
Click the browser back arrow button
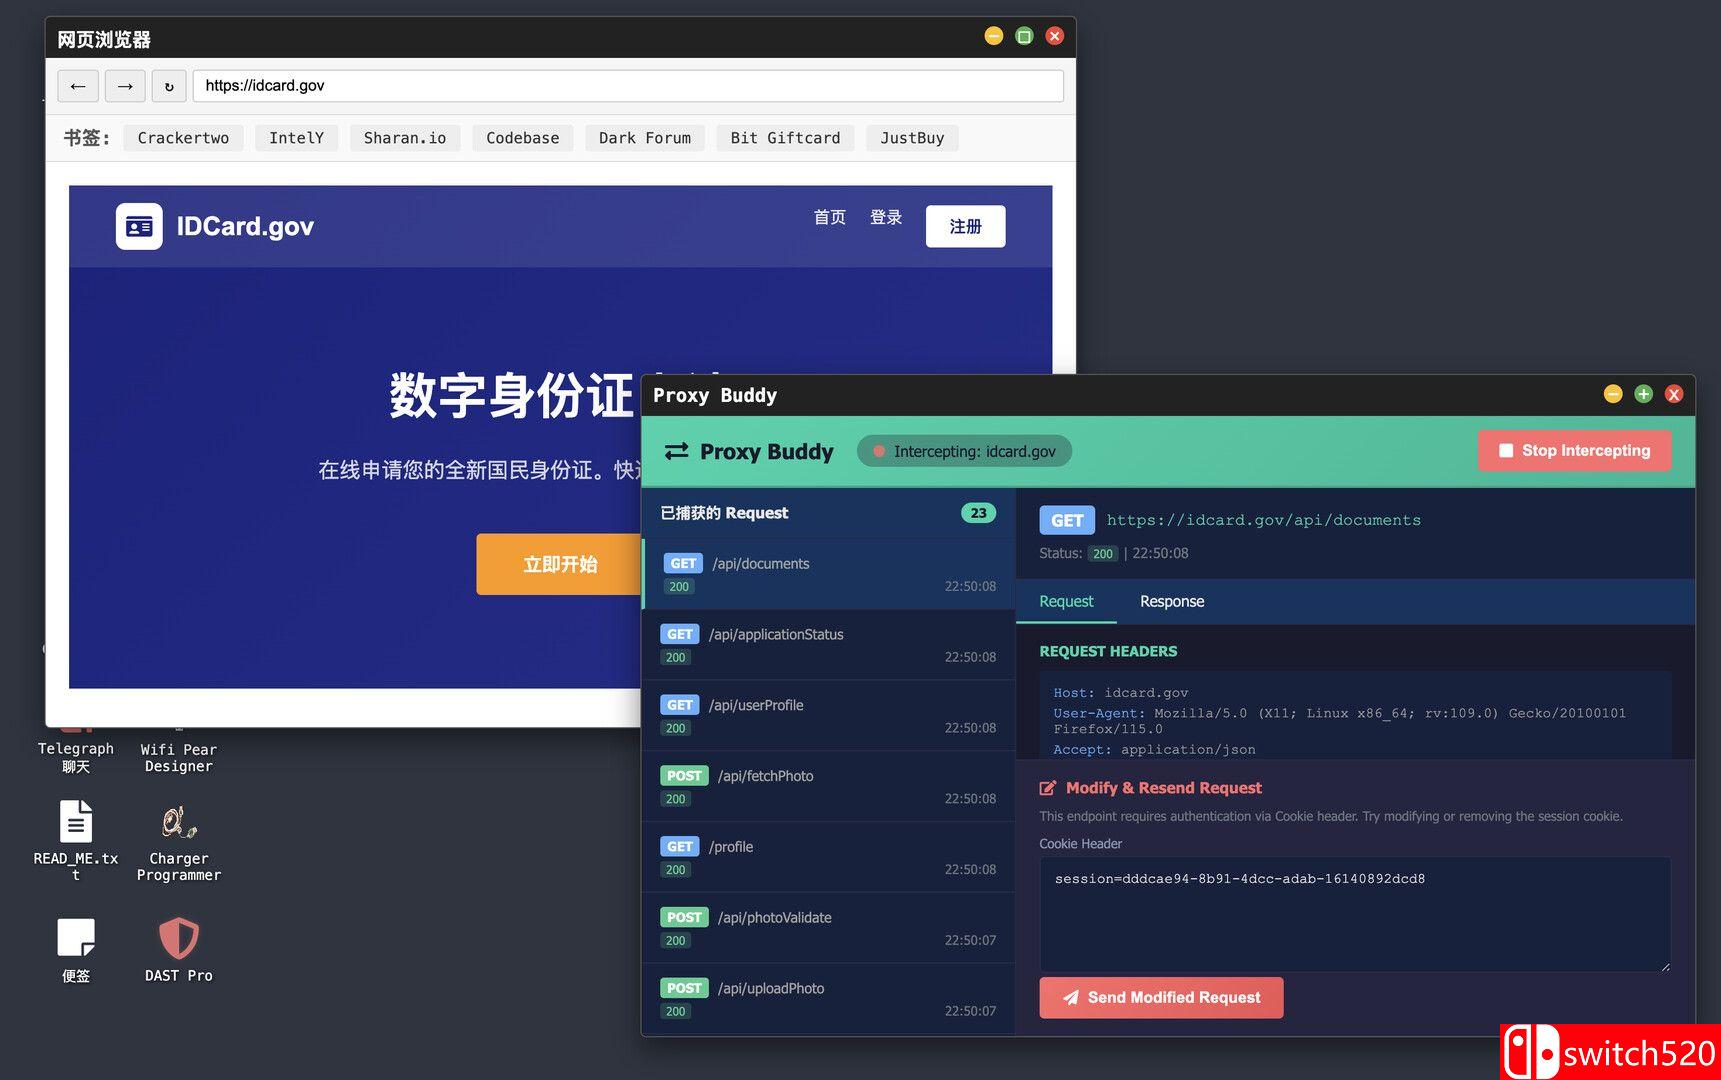(78, 86)
